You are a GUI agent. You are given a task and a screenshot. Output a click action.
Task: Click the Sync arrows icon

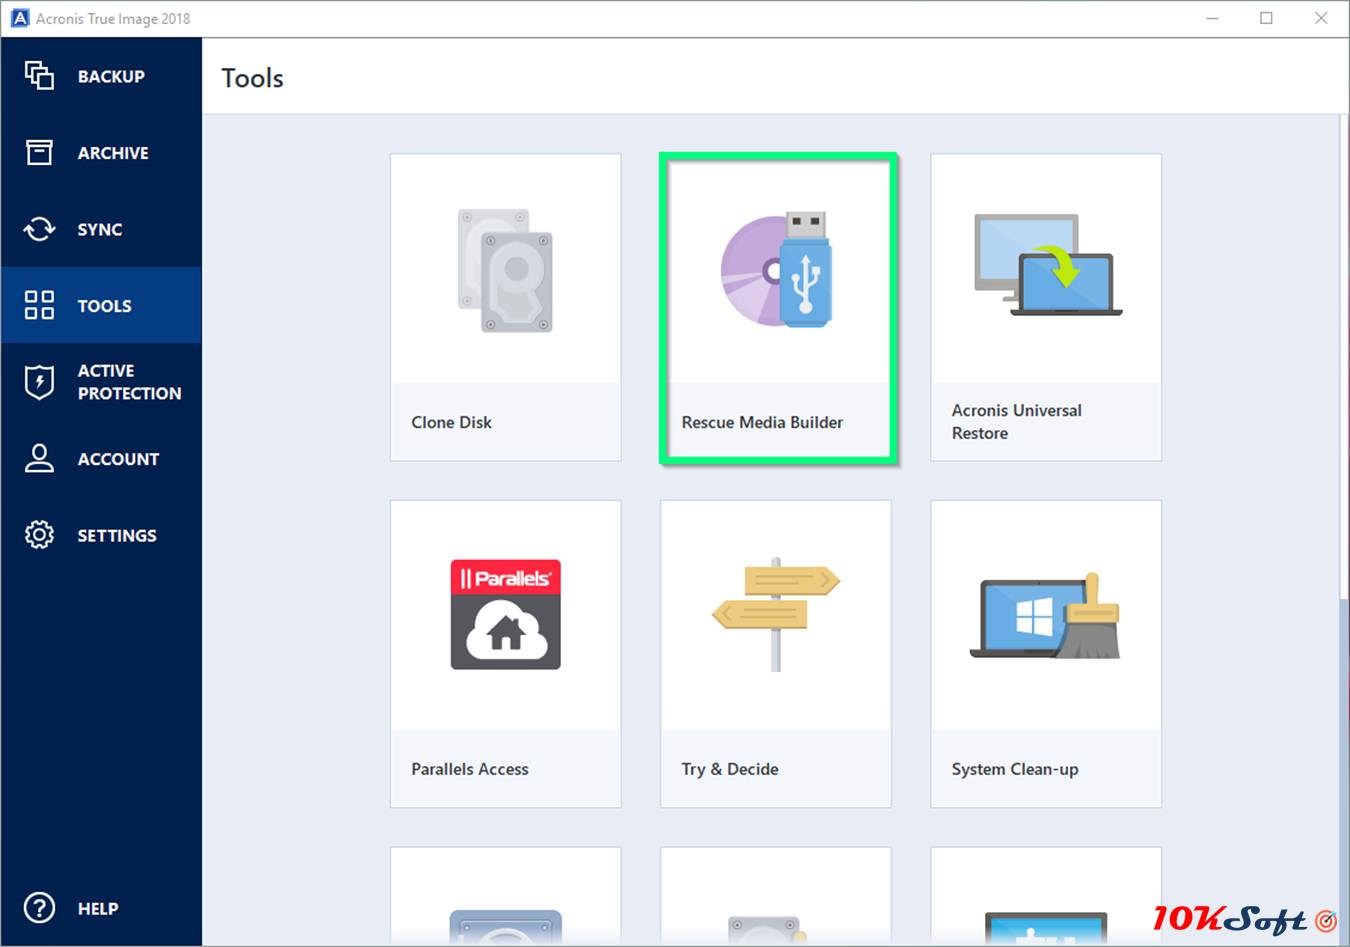39,229
